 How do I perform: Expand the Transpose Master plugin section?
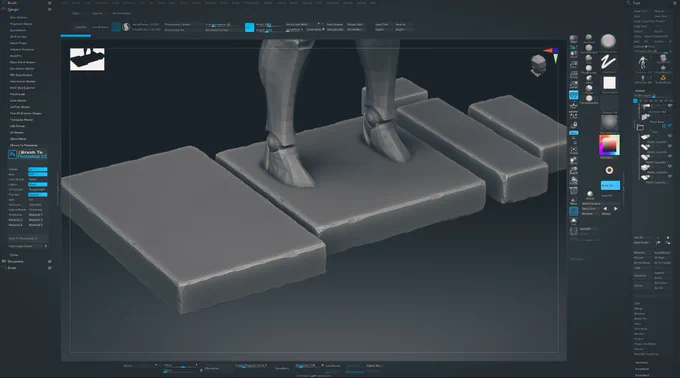(x=22, y=120)
